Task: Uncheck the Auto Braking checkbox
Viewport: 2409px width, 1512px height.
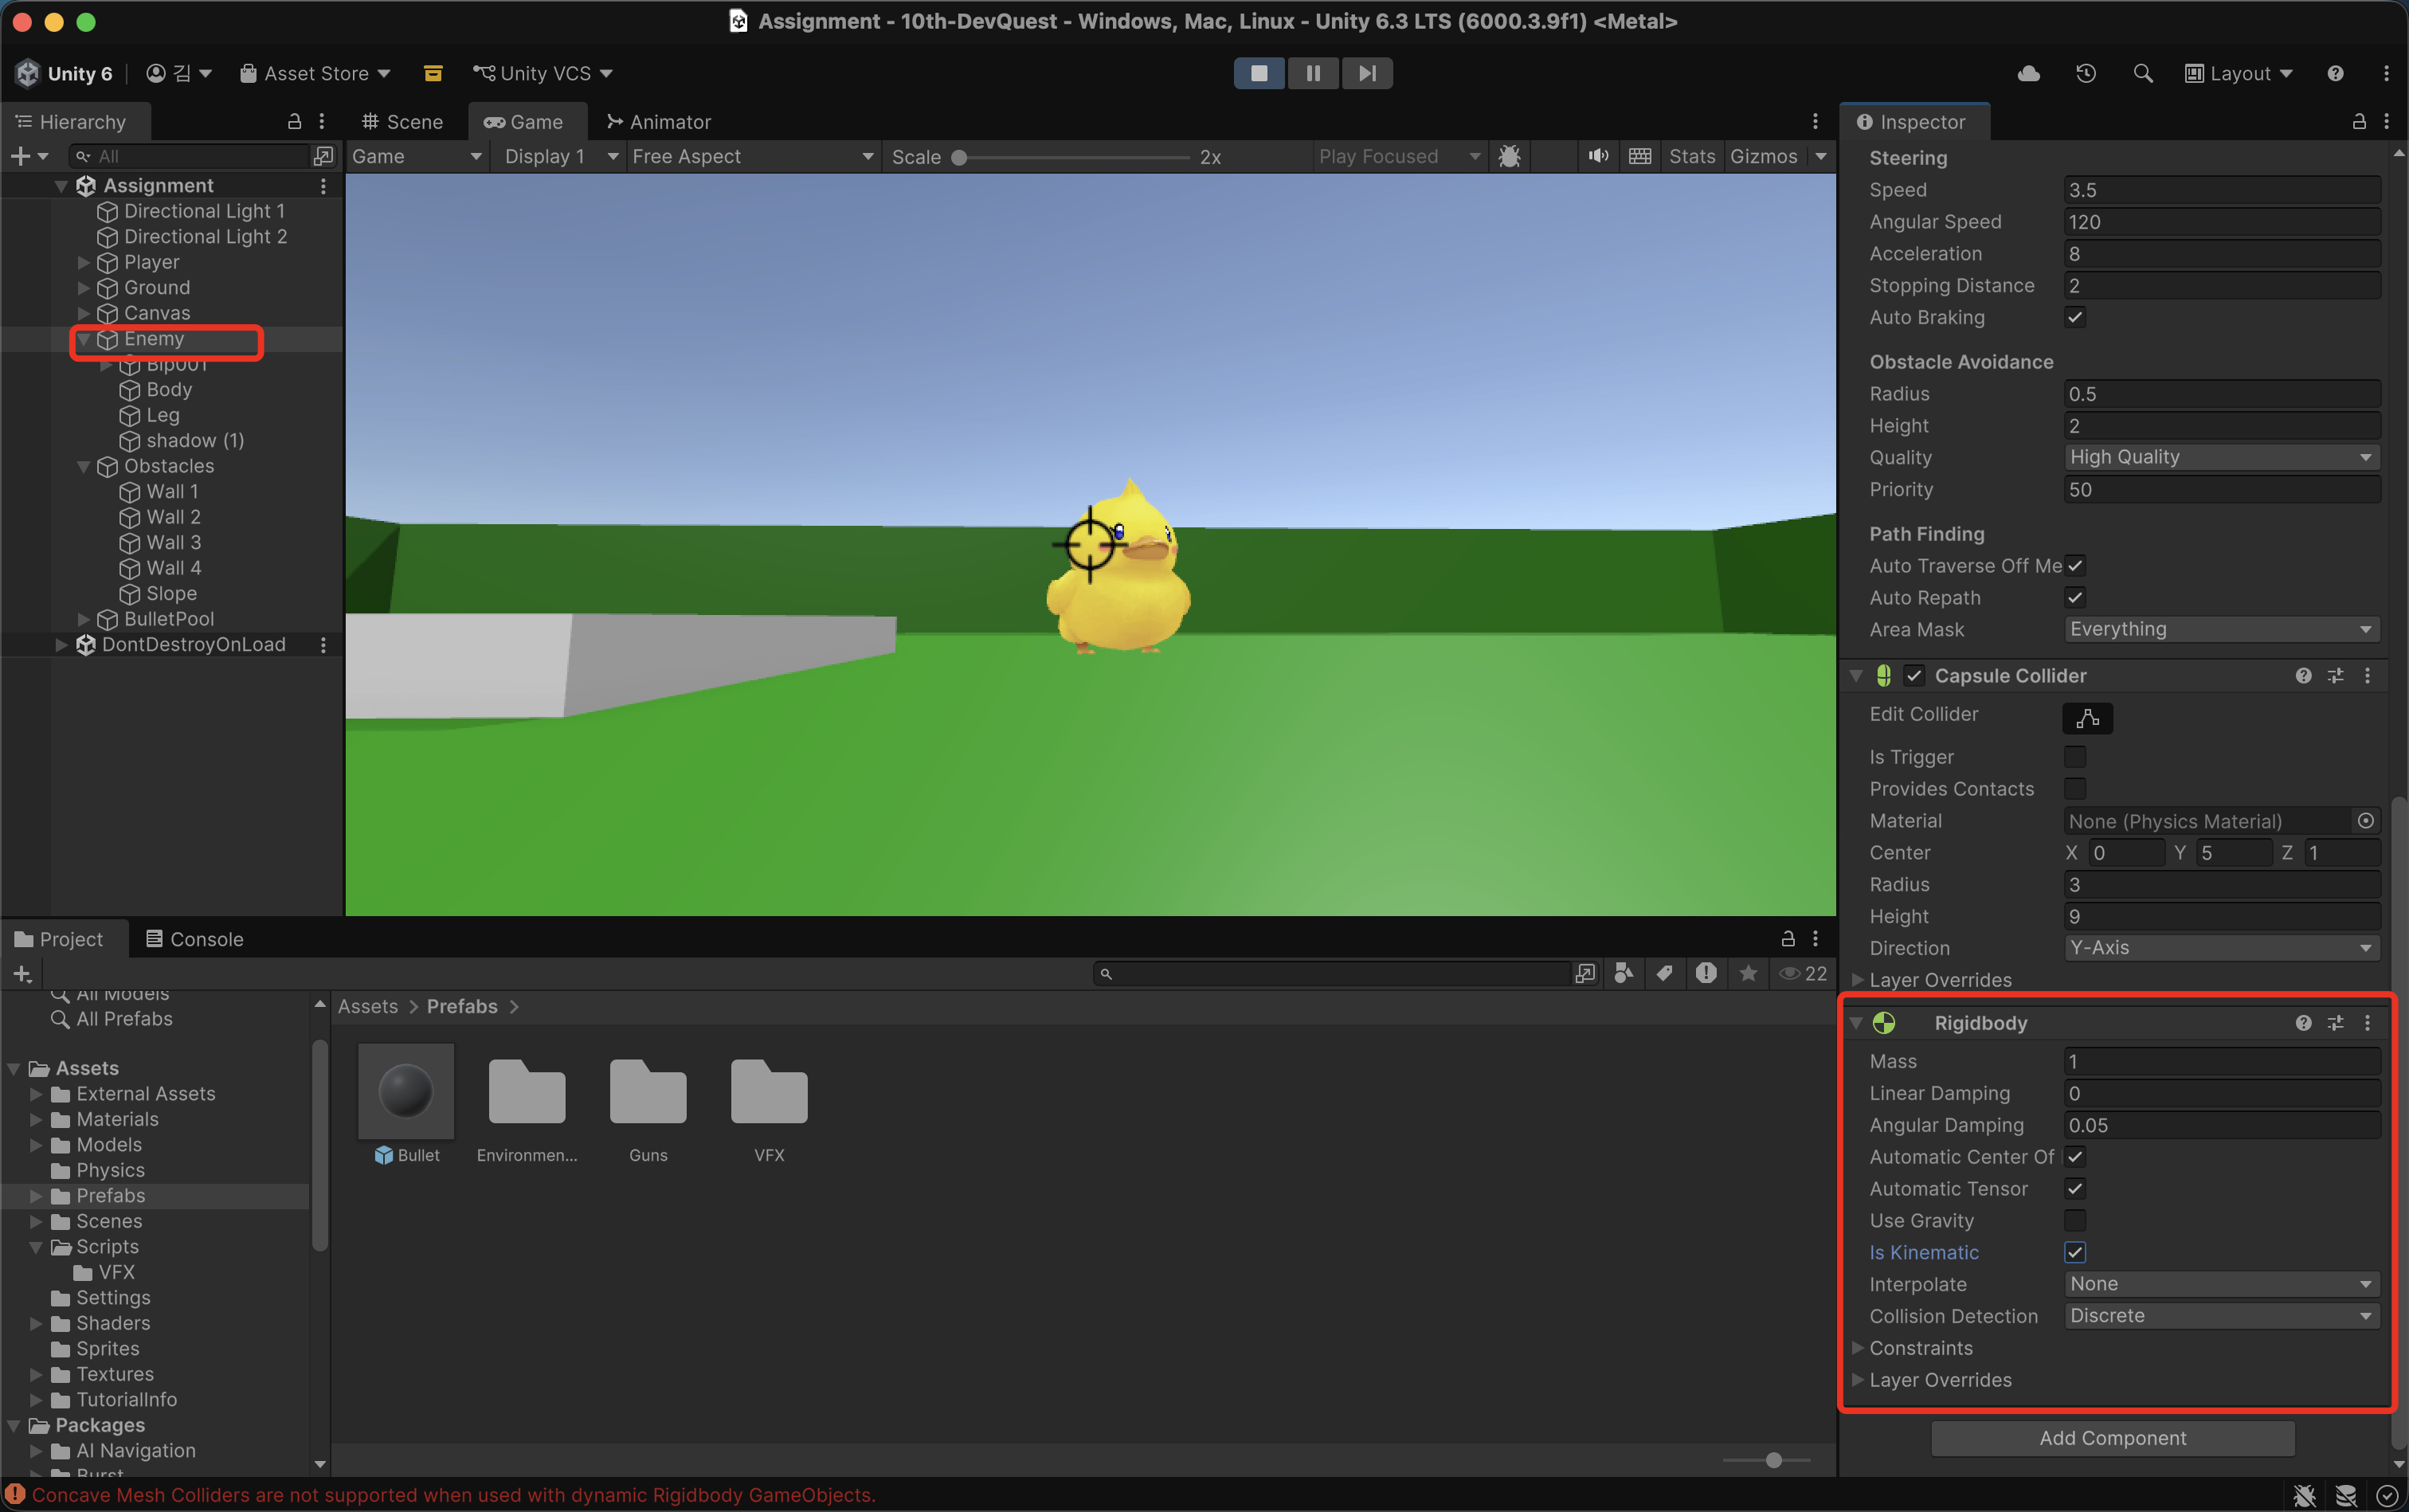Action: pyautogui.click(x=2075, y=317)
